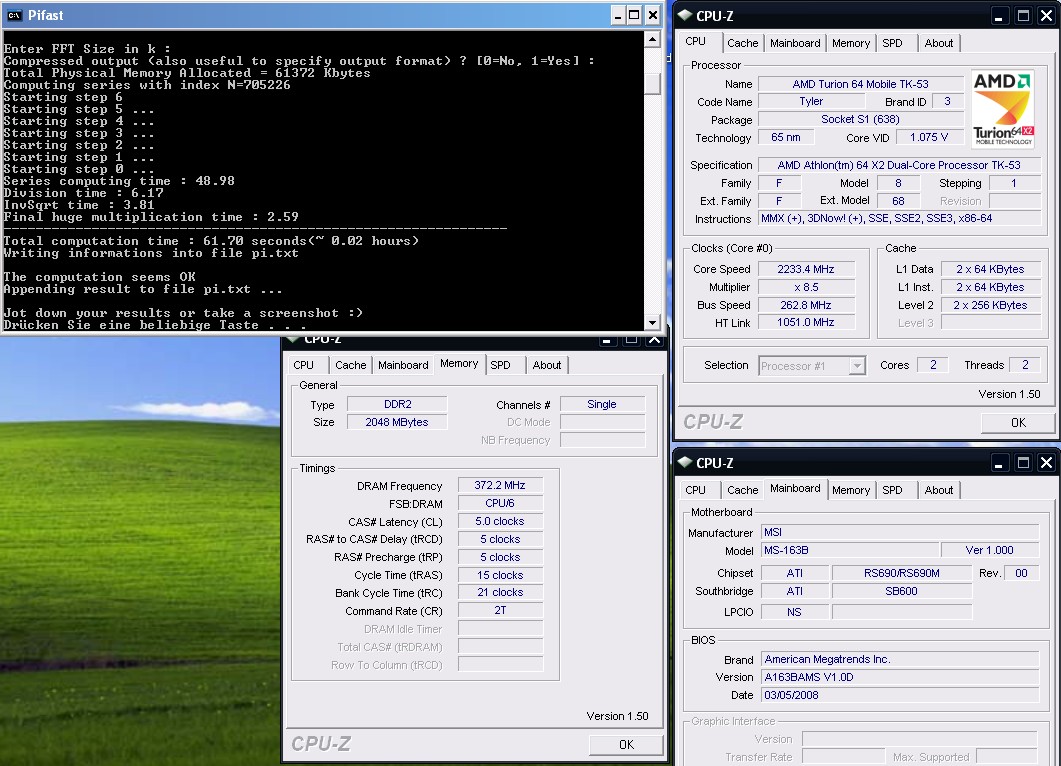Open CPU tab in the Mainboard CPU-Z window
Screen dimensions: 1061x766
tap(696, 490)
